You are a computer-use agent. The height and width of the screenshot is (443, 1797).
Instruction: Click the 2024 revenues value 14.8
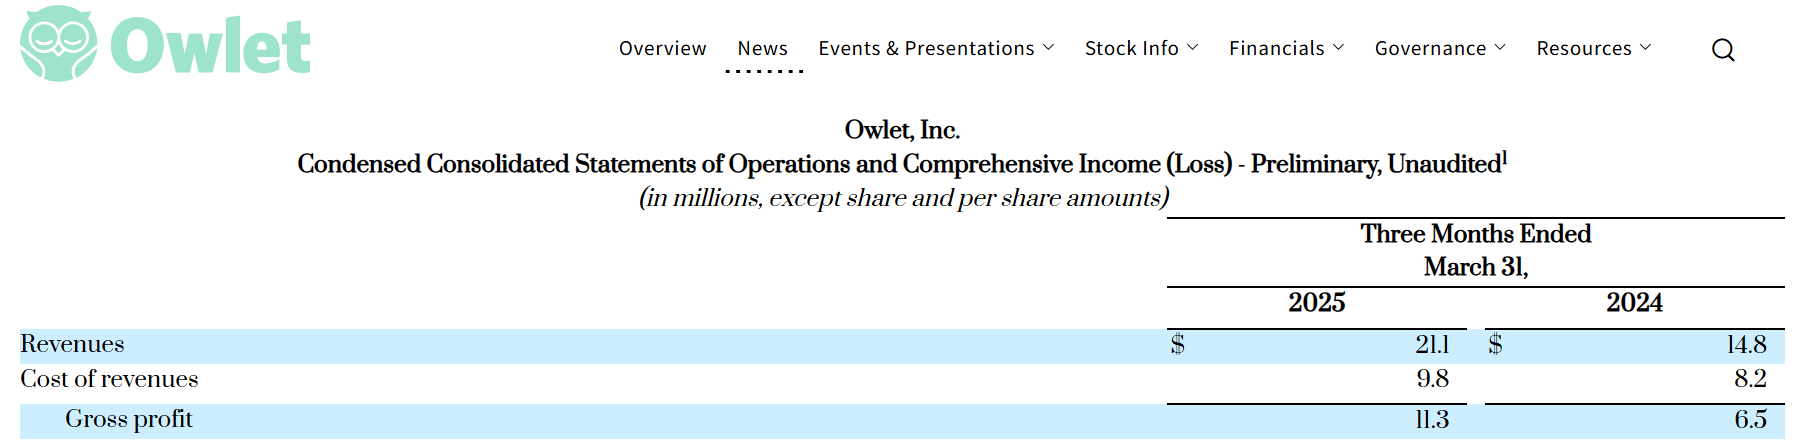pos(1746,345)
